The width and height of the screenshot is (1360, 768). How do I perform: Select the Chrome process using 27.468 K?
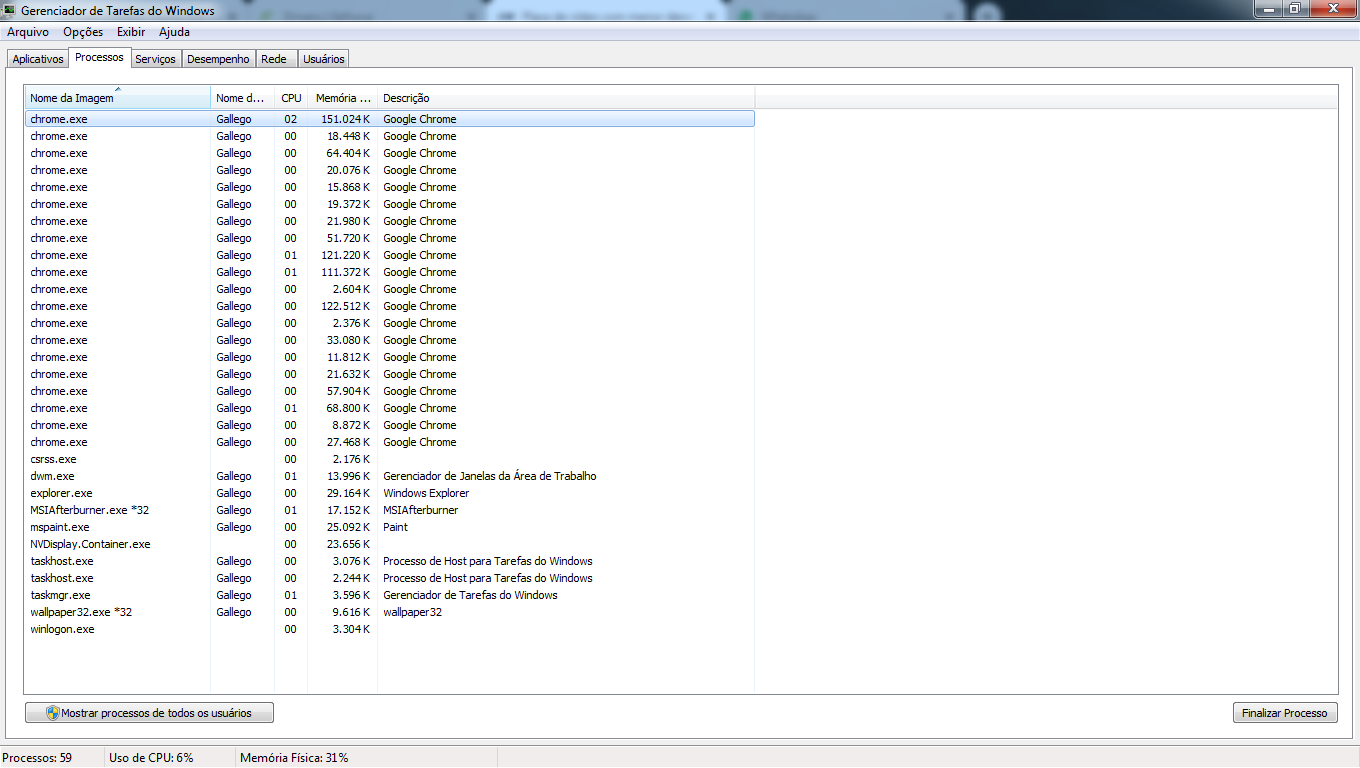pyautogui.click(x=390, y=442)
